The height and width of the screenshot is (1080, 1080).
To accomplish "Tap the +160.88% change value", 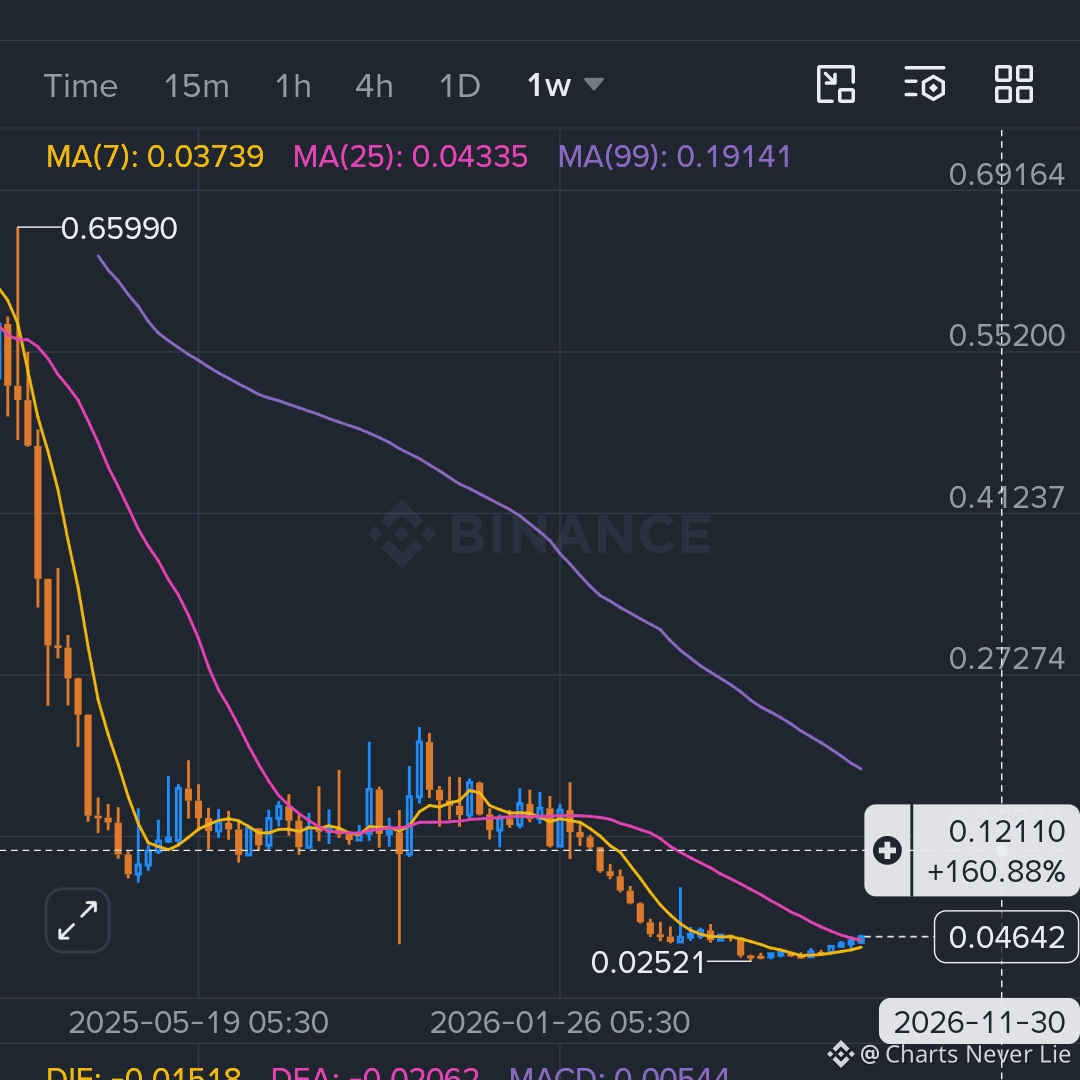I will 996,872.
